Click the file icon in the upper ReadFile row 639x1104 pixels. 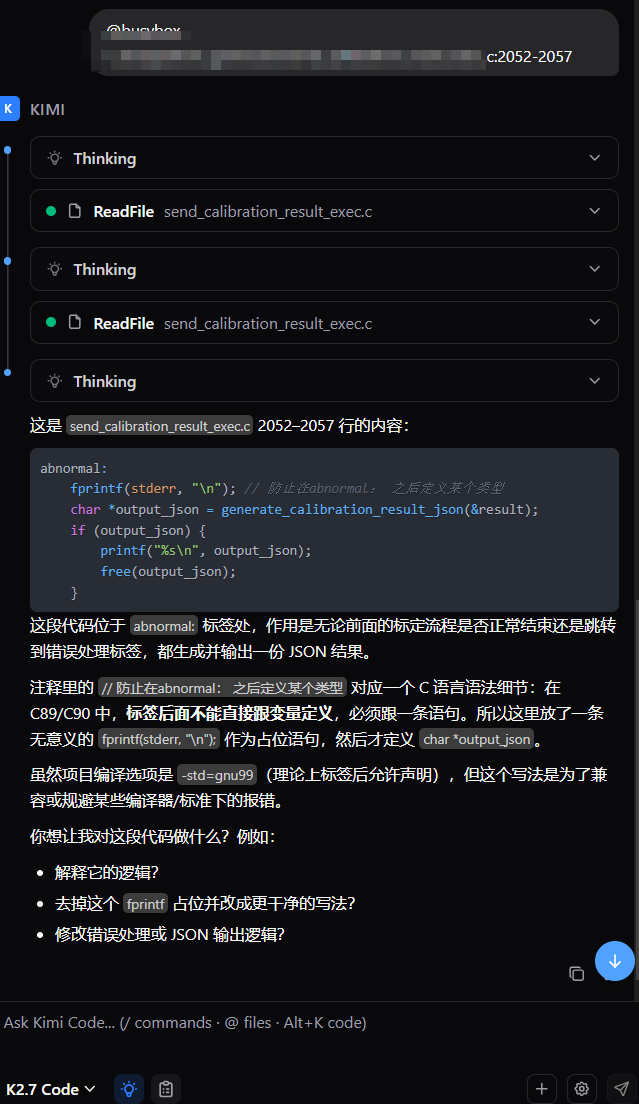tap(75, 211)
